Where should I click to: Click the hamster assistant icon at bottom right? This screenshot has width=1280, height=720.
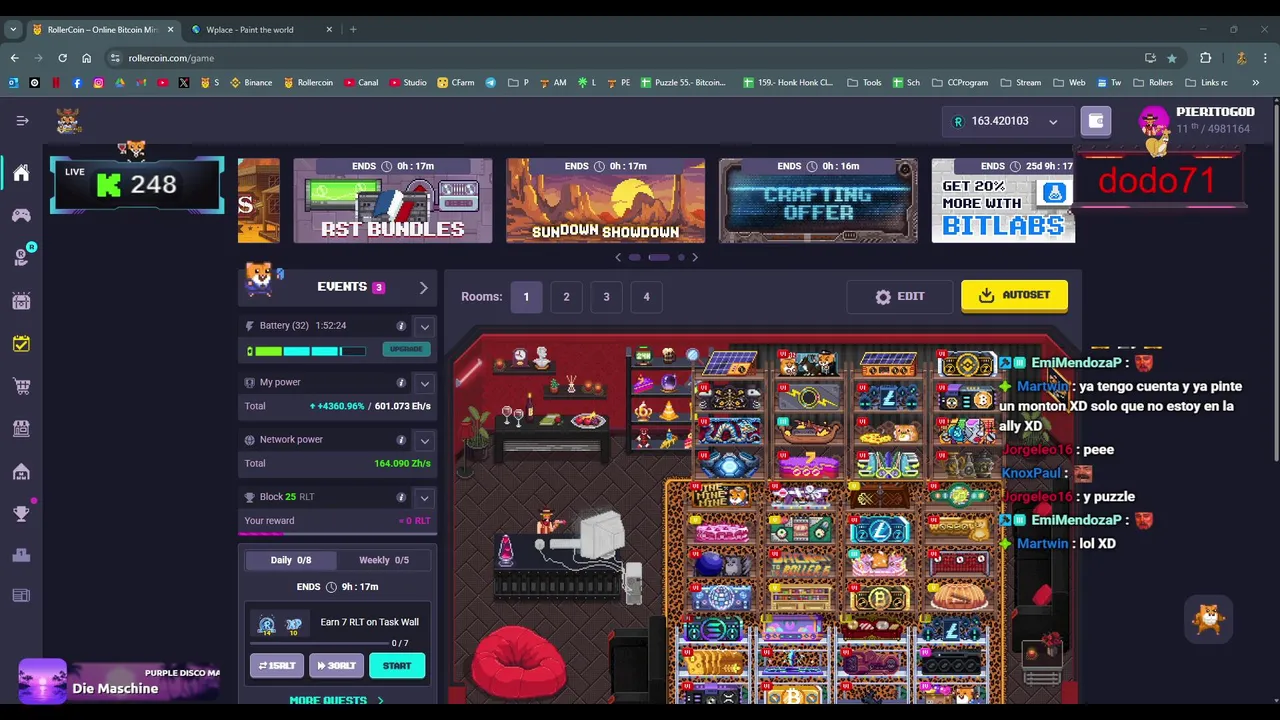click(x=1208, y=620)
